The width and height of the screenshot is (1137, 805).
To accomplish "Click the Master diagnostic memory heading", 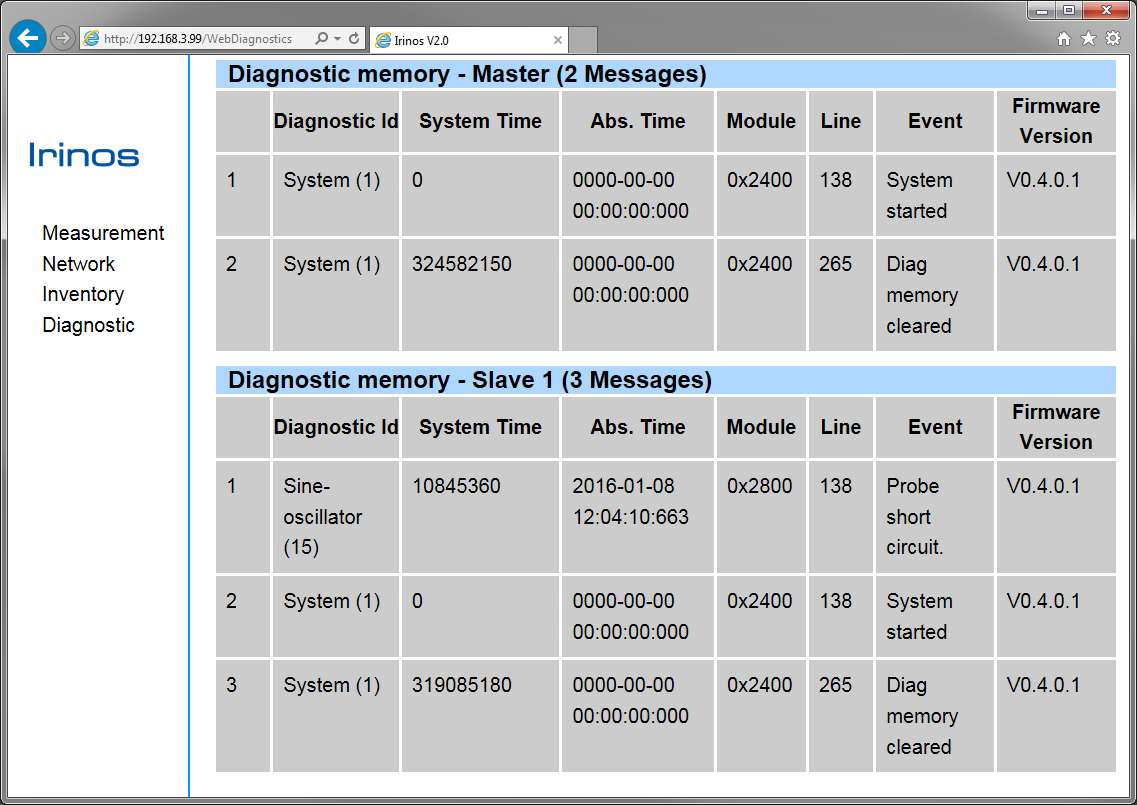I will 666,74.
